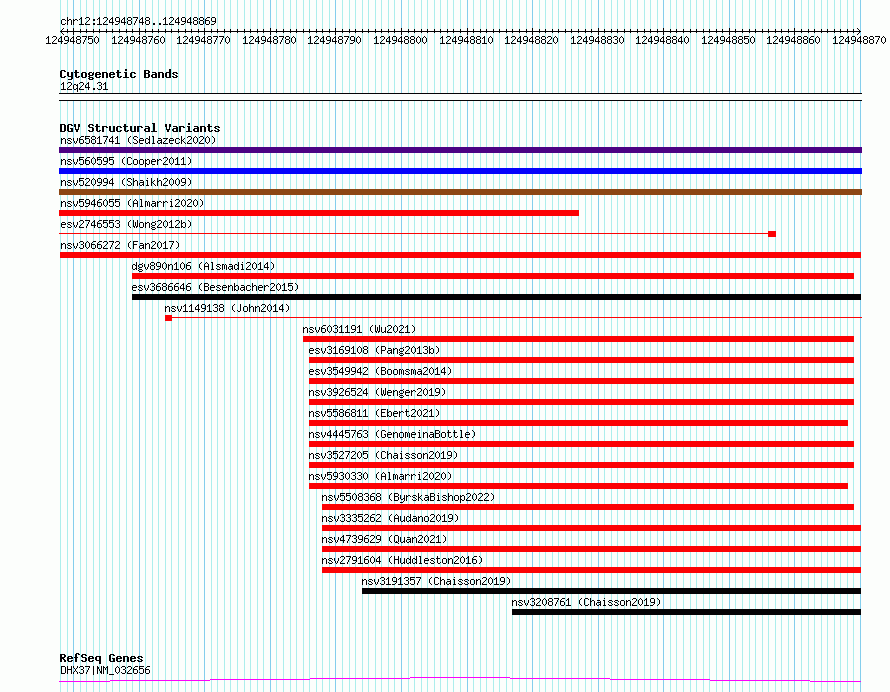This screenshot has height=692, width=890.
Task: Open the nsv4445763 (GenomeinaBottle) label
Action: 392,434
